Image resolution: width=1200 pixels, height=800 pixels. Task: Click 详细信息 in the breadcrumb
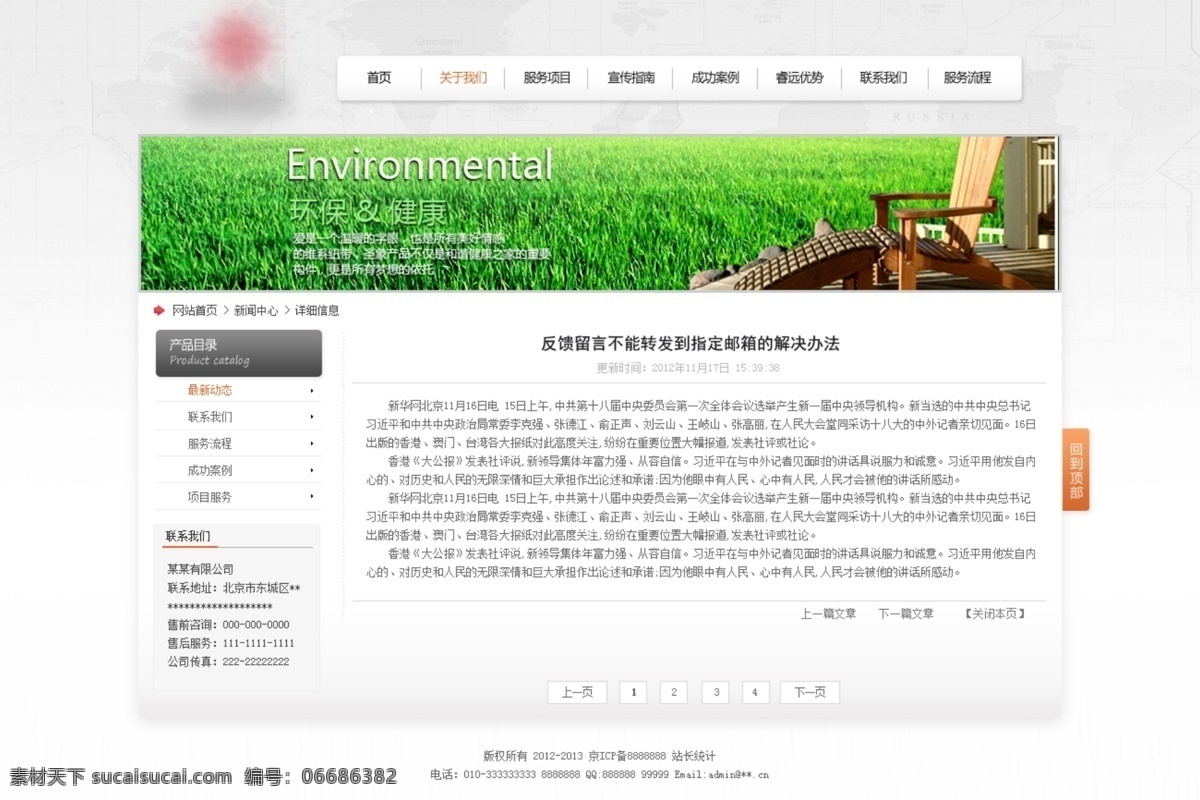click(317, 311)
